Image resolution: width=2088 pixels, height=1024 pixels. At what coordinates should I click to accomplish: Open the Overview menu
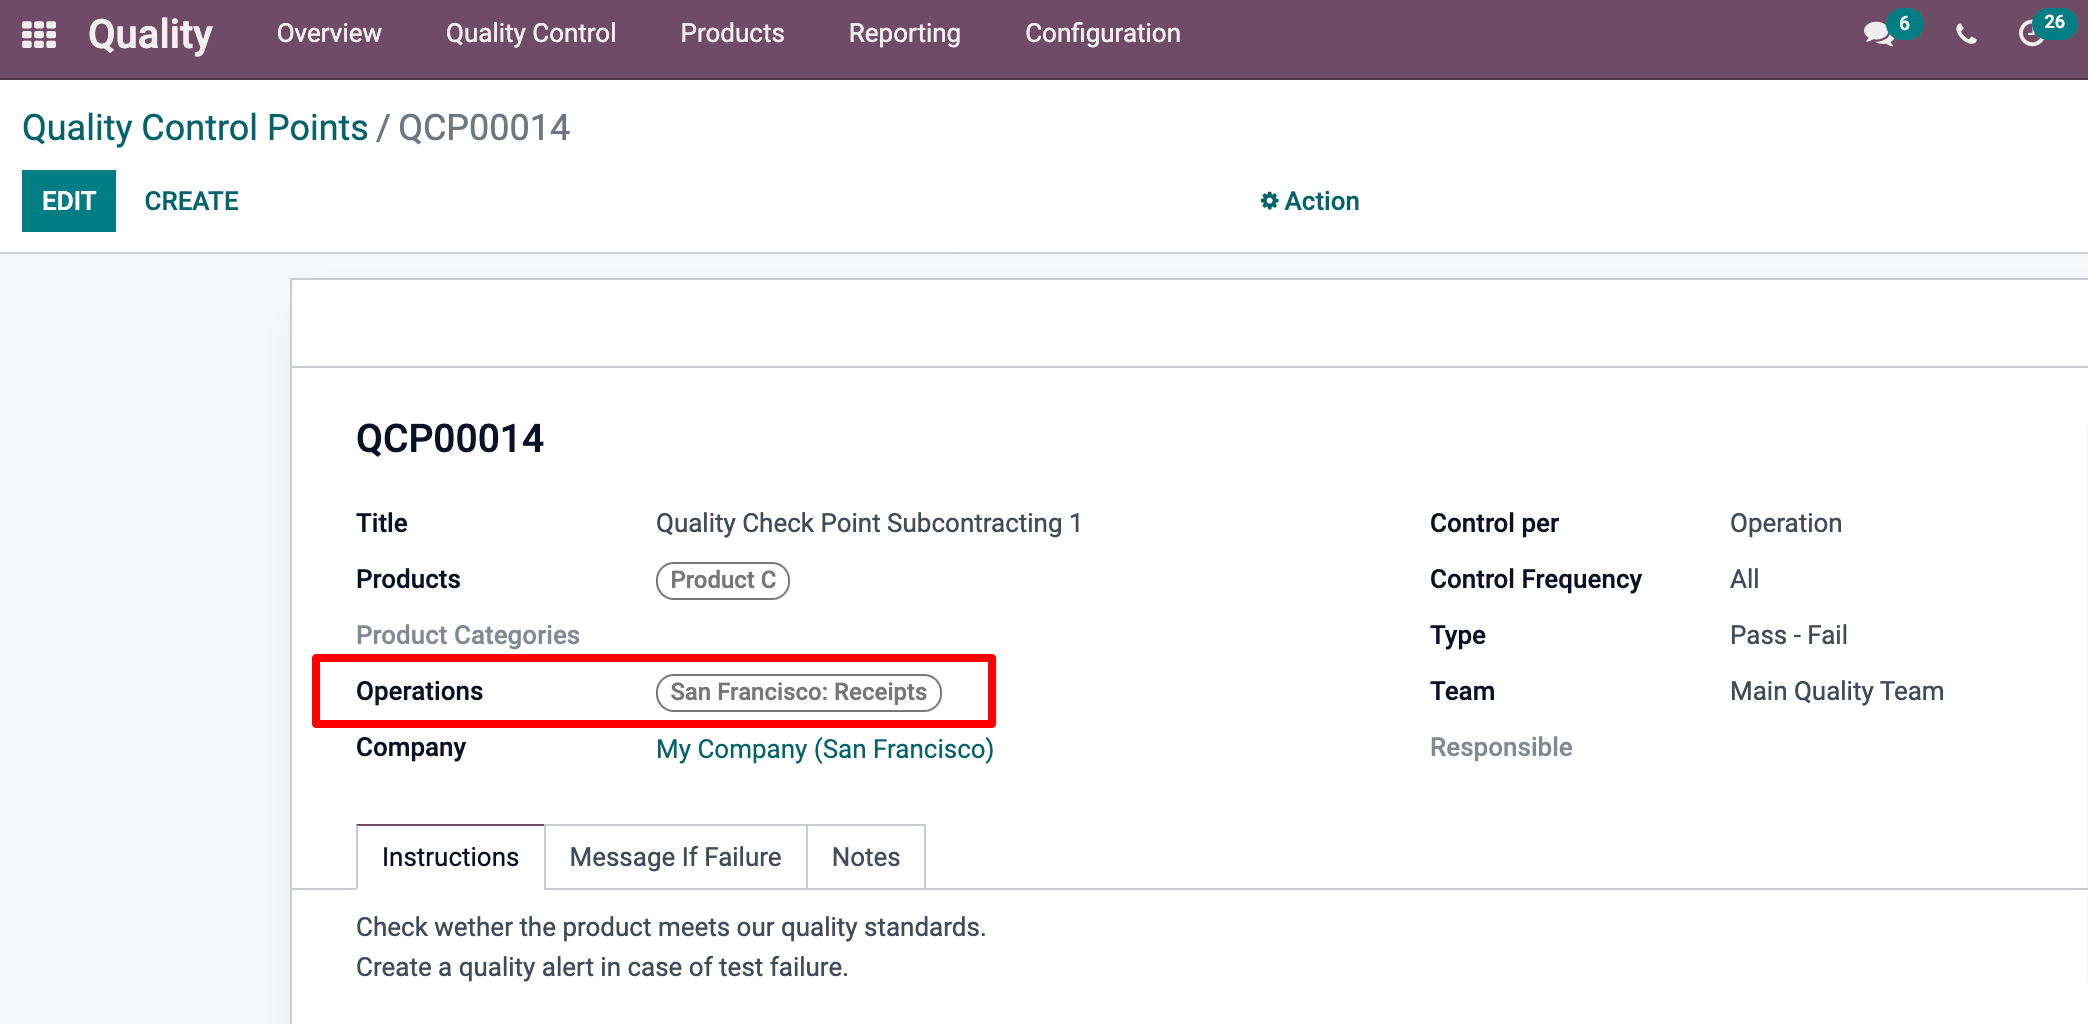(x=329, y=34)
